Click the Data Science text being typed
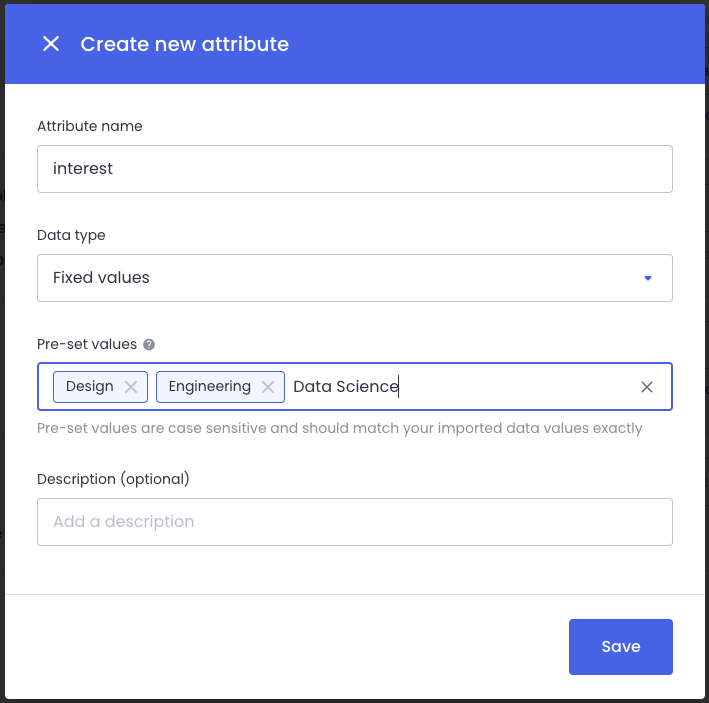Screen dimensions: 709x703 345,387
